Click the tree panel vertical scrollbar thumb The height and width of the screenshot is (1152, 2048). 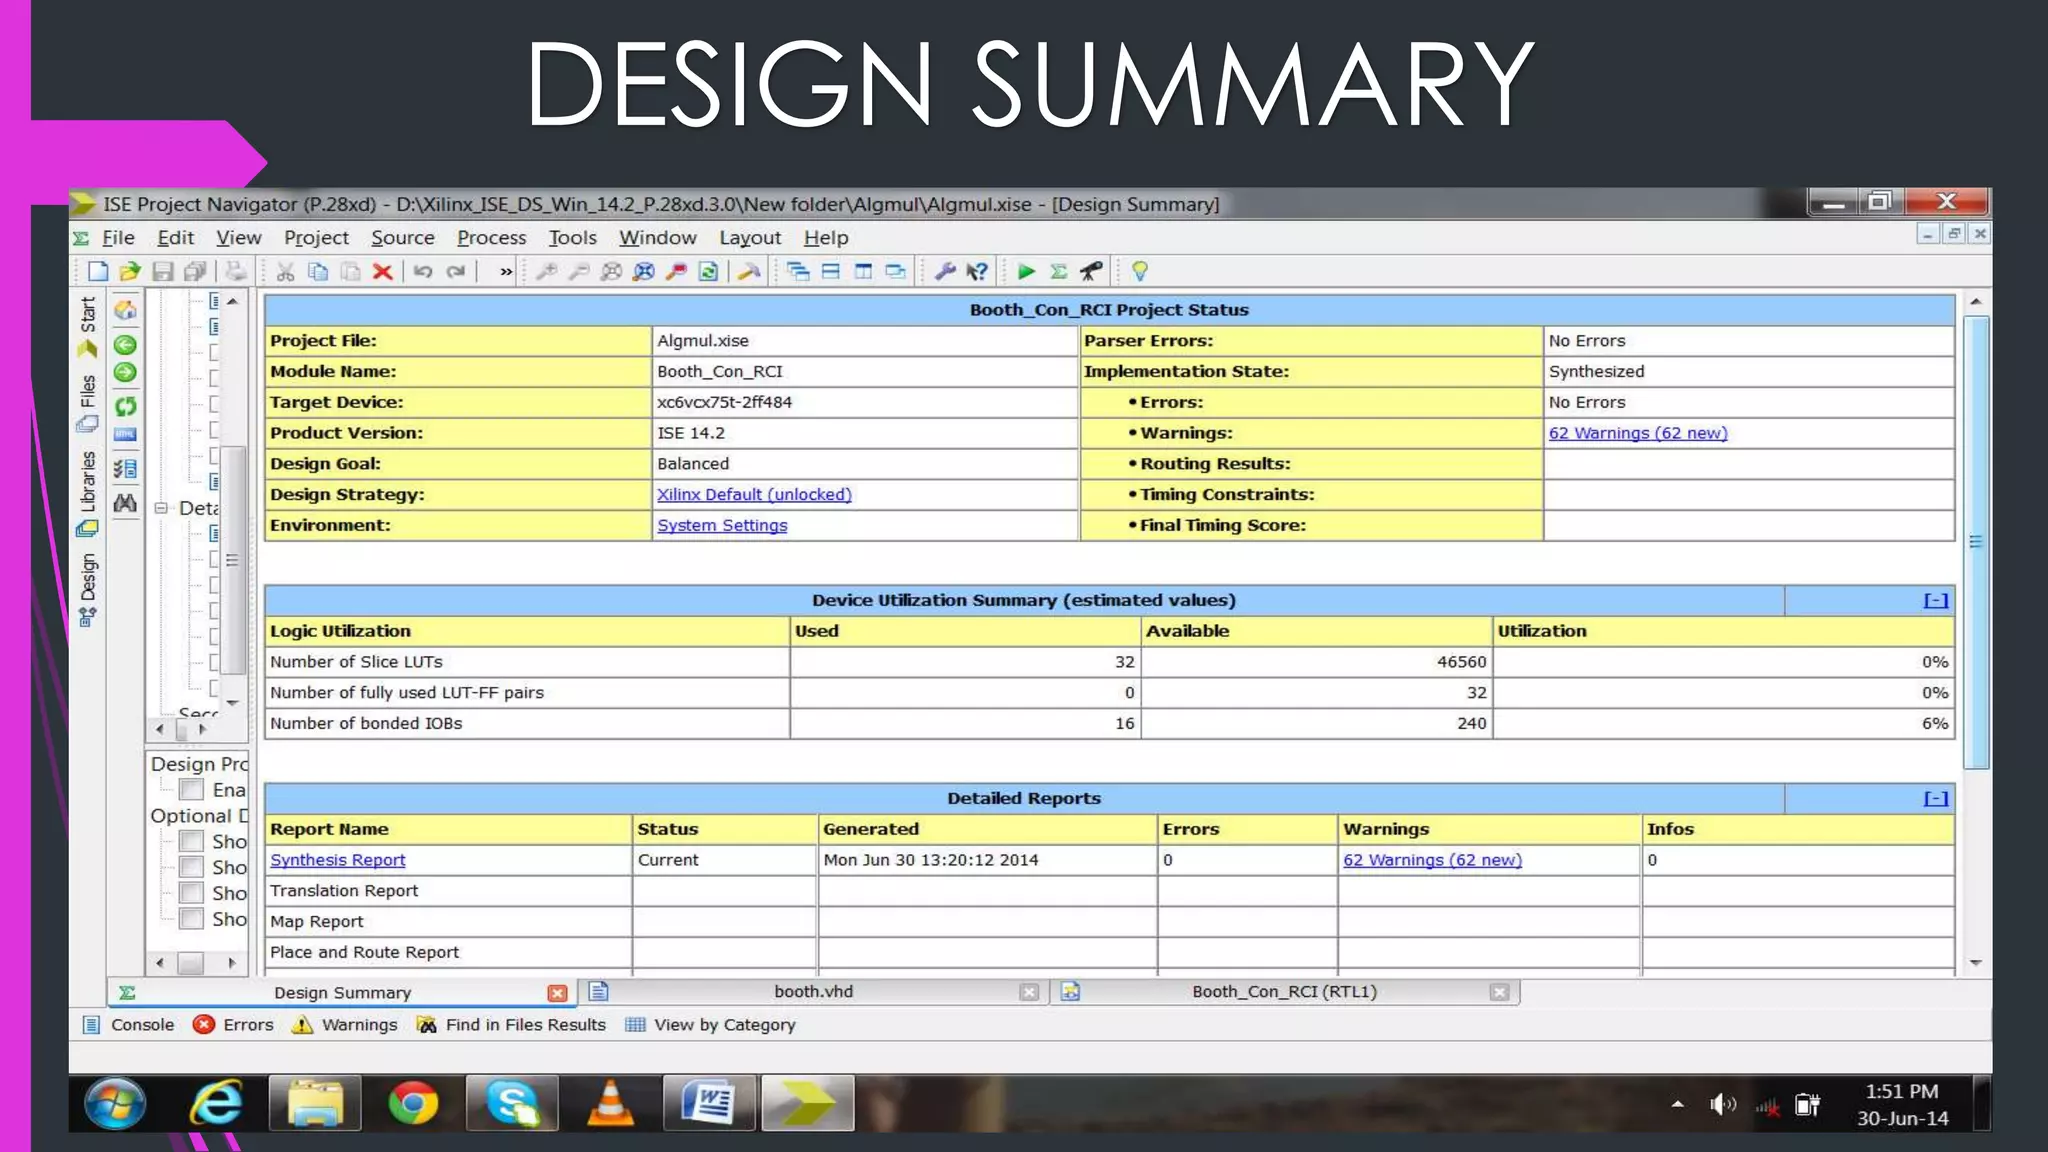coord(233,560)
